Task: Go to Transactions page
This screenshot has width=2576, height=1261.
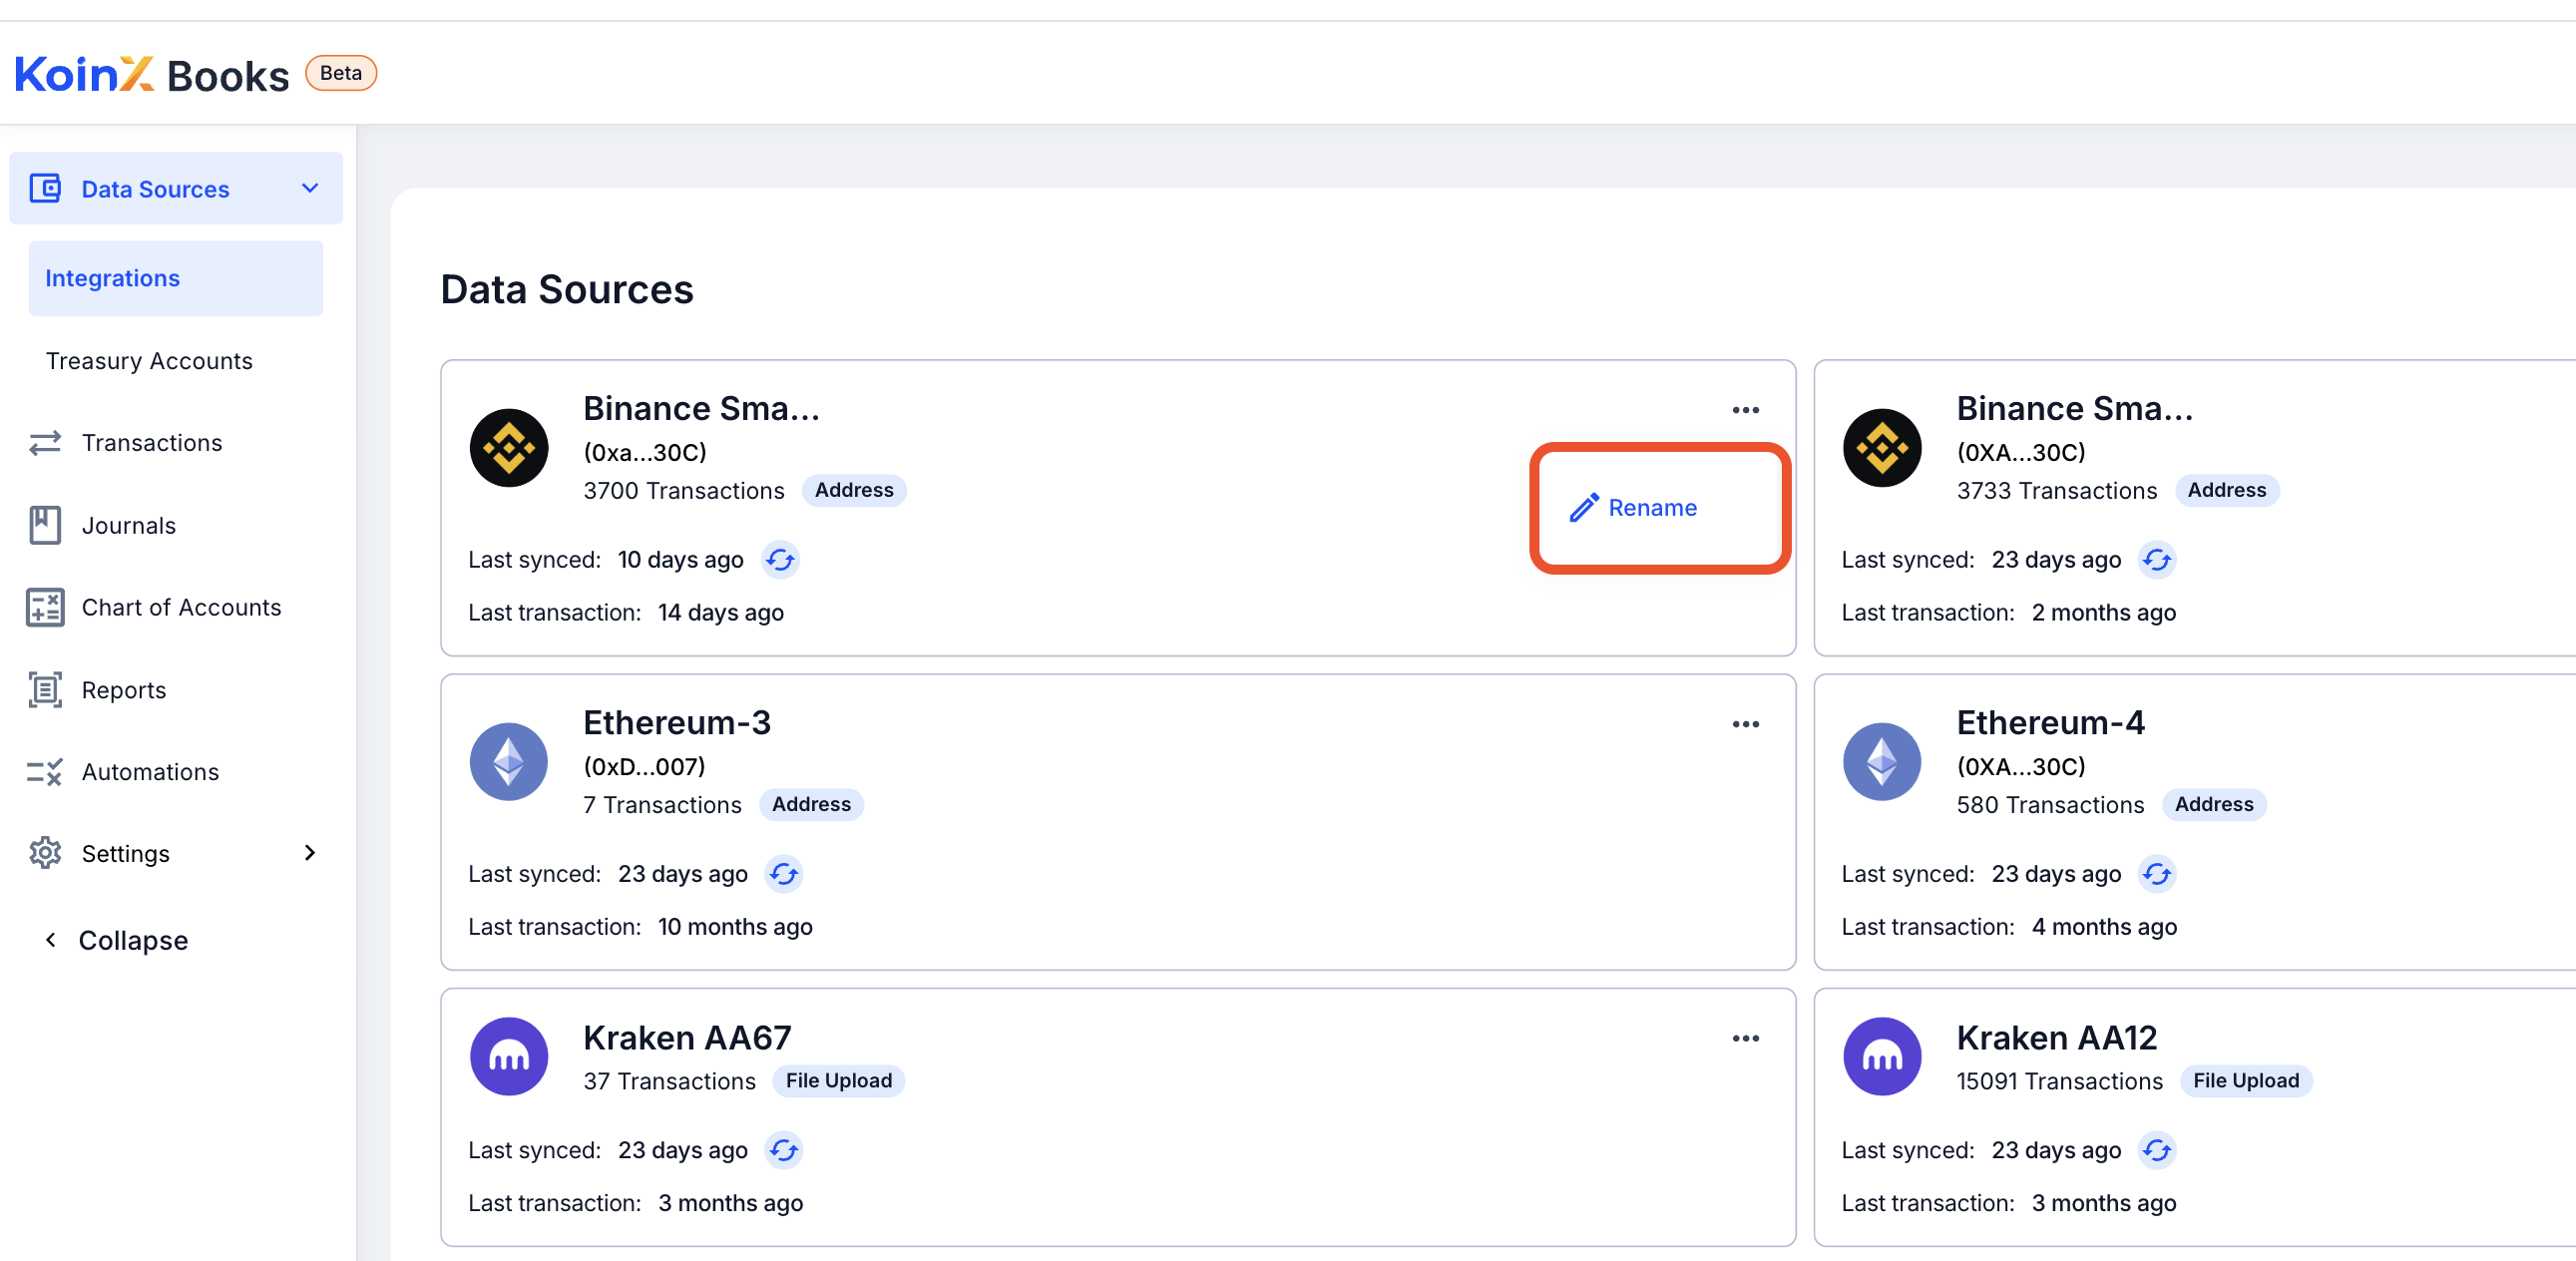Action: (x=152, y=442)
